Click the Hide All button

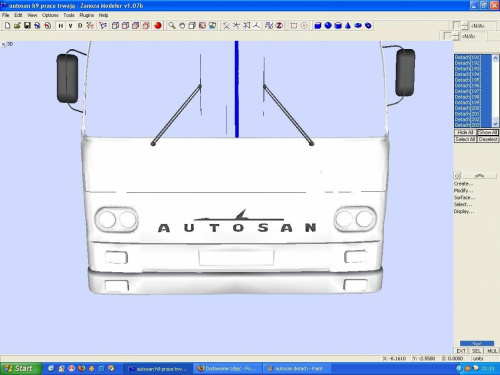click(465, 132)
